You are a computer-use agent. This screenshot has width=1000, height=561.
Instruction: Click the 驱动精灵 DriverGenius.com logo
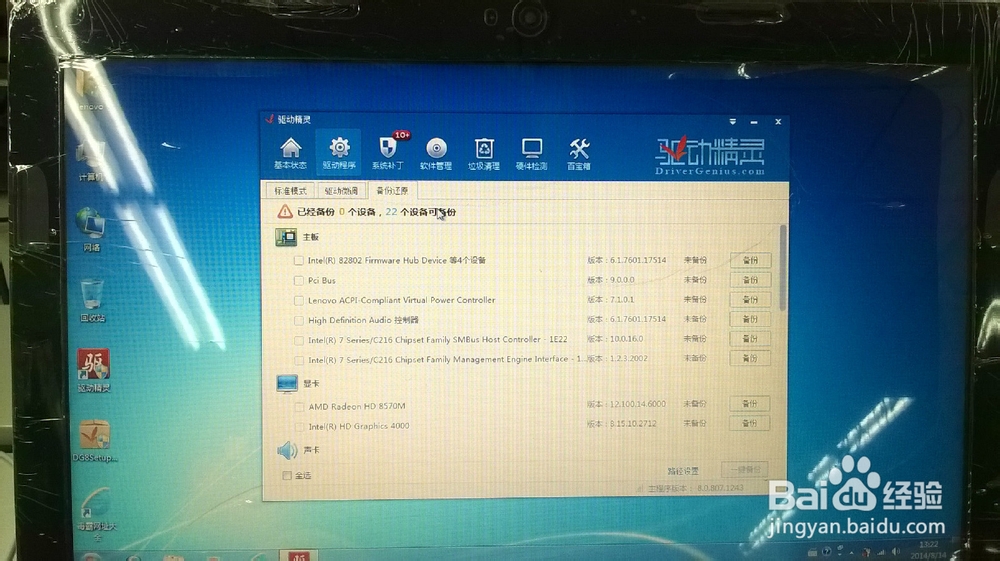coord(710,156)
